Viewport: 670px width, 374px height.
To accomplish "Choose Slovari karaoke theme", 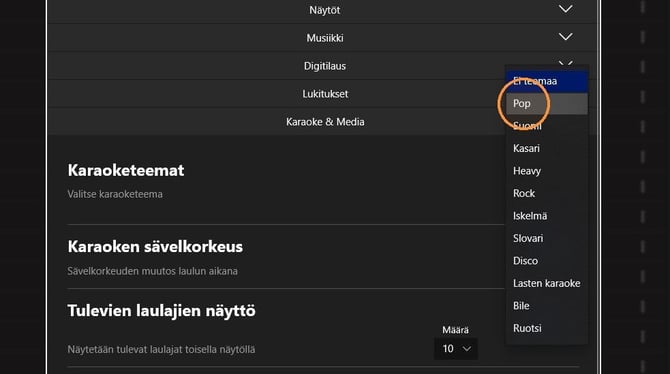I will coord(547,239).
